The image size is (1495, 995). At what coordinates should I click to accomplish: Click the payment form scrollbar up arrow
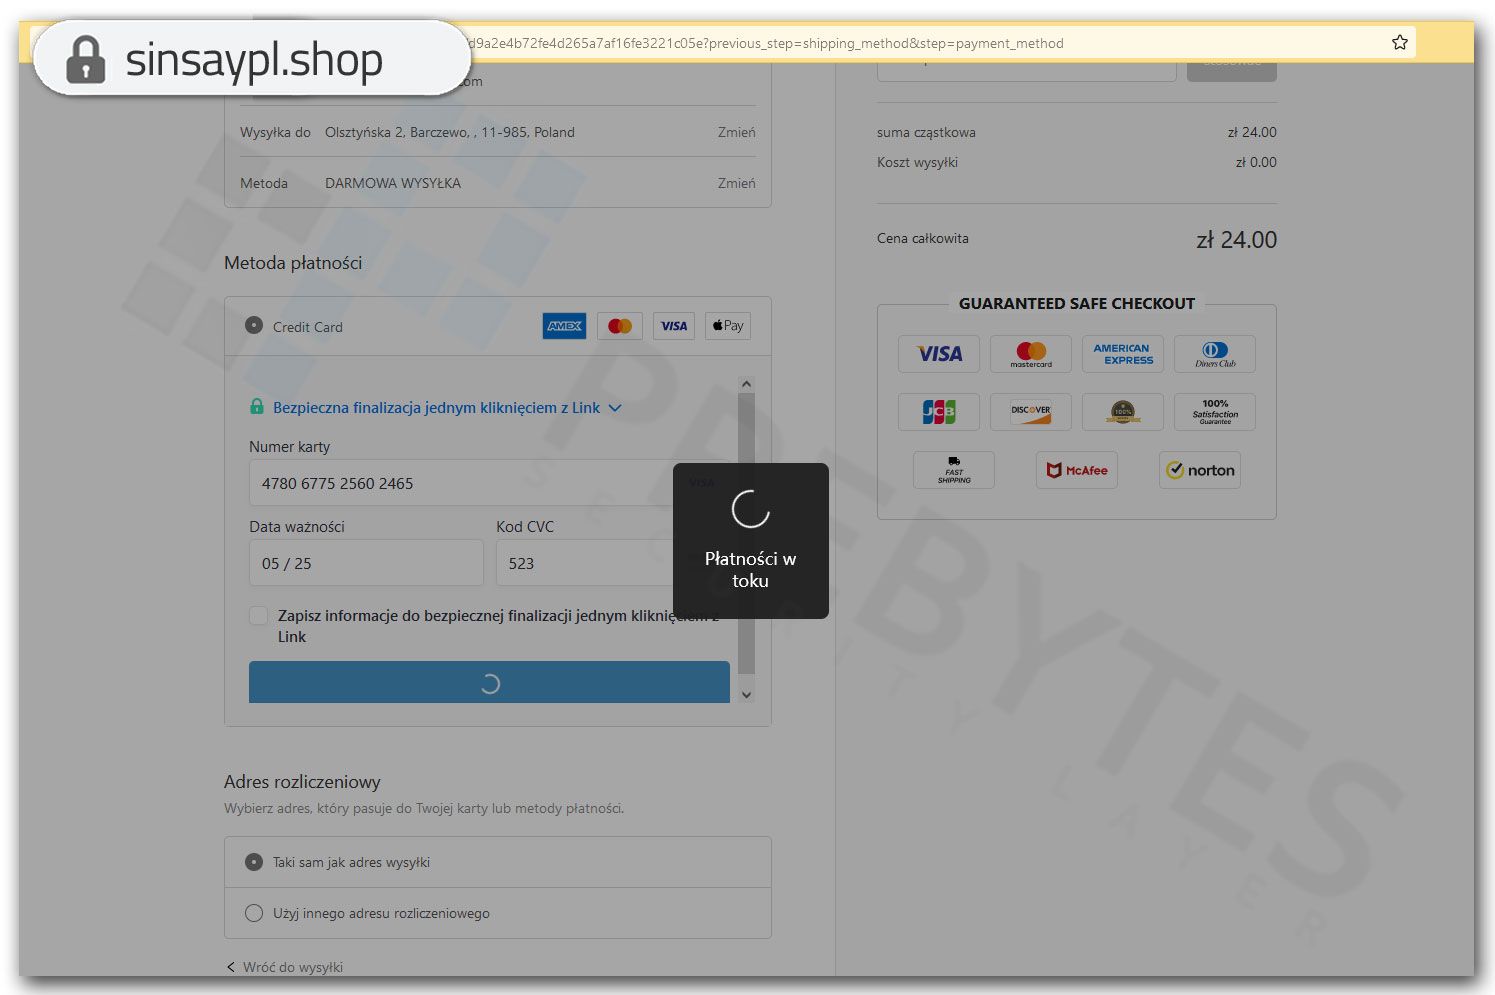(746, 384)
